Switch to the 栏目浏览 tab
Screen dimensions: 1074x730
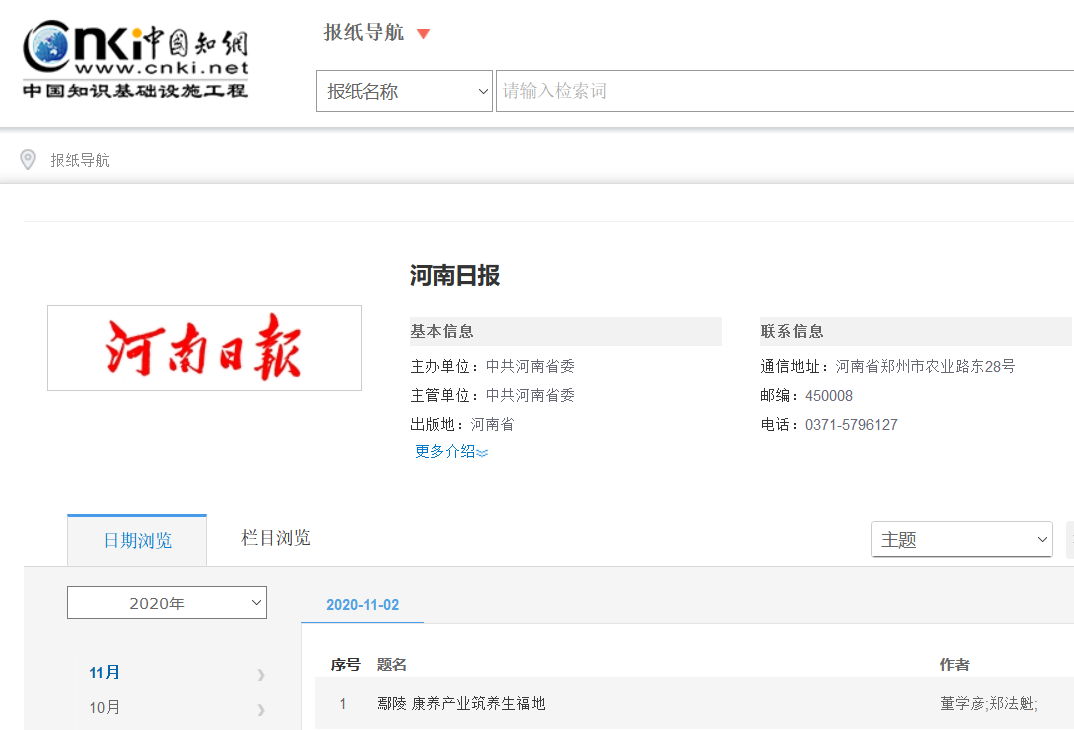pyautogui.click(x=276, y=538)
